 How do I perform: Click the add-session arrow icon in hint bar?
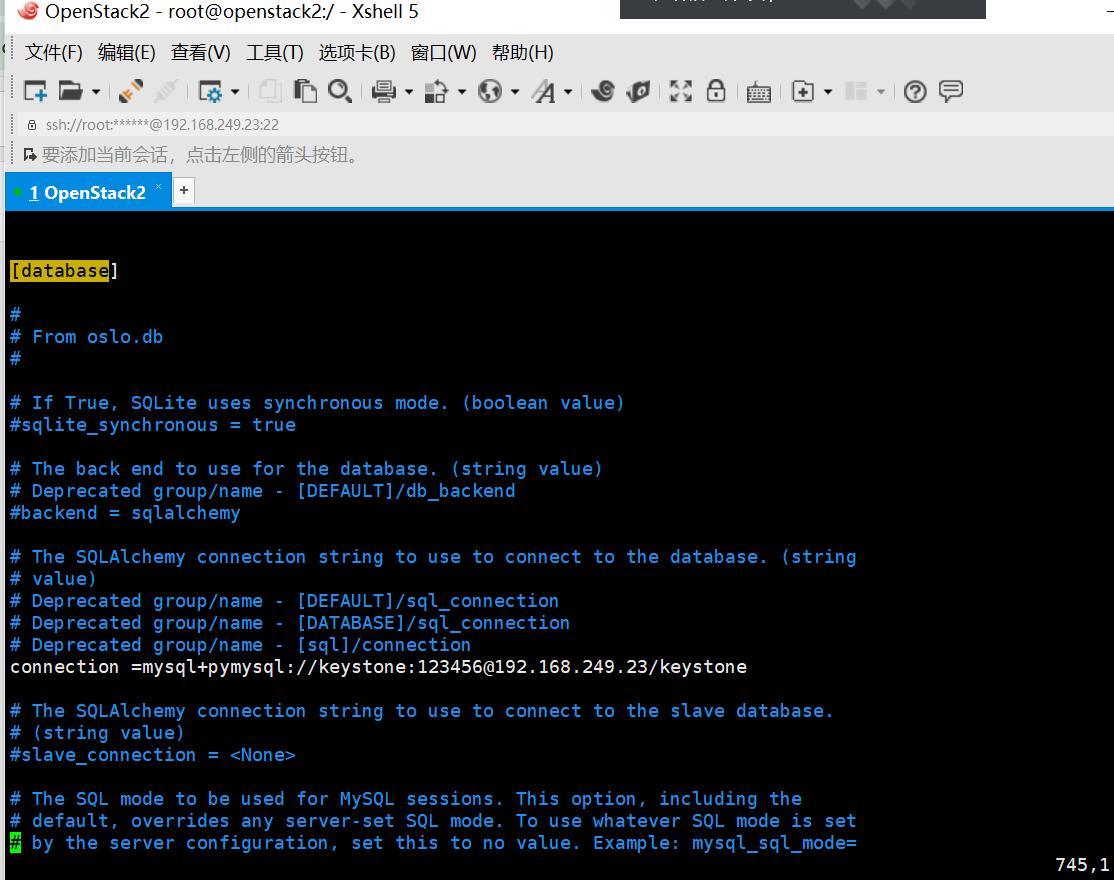click(x=31, y=154)
